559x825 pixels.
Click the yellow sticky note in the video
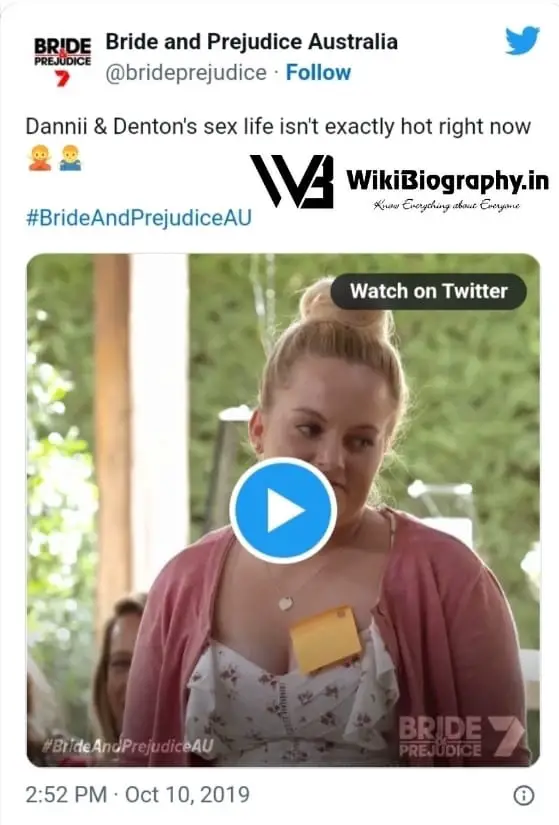[325, 639]
